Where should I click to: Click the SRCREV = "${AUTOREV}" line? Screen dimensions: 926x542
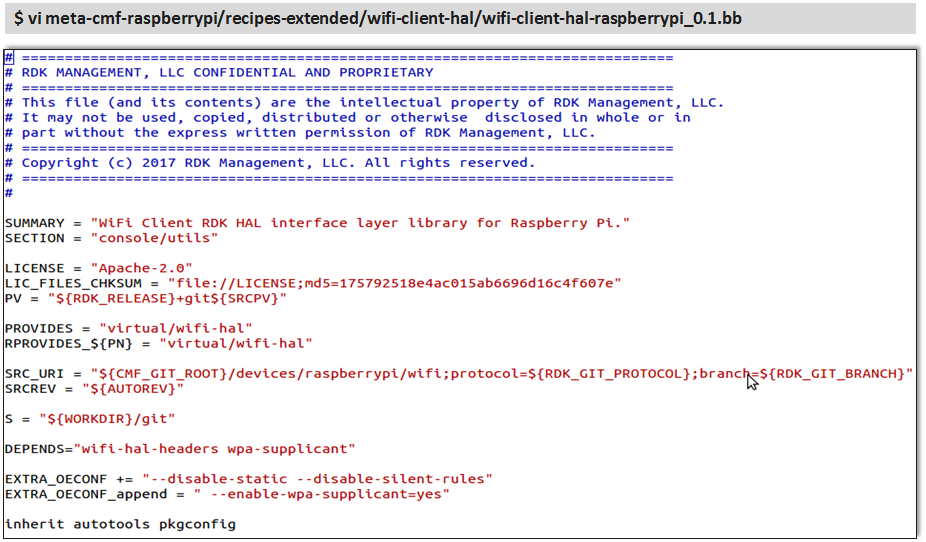tap(94, 388)
